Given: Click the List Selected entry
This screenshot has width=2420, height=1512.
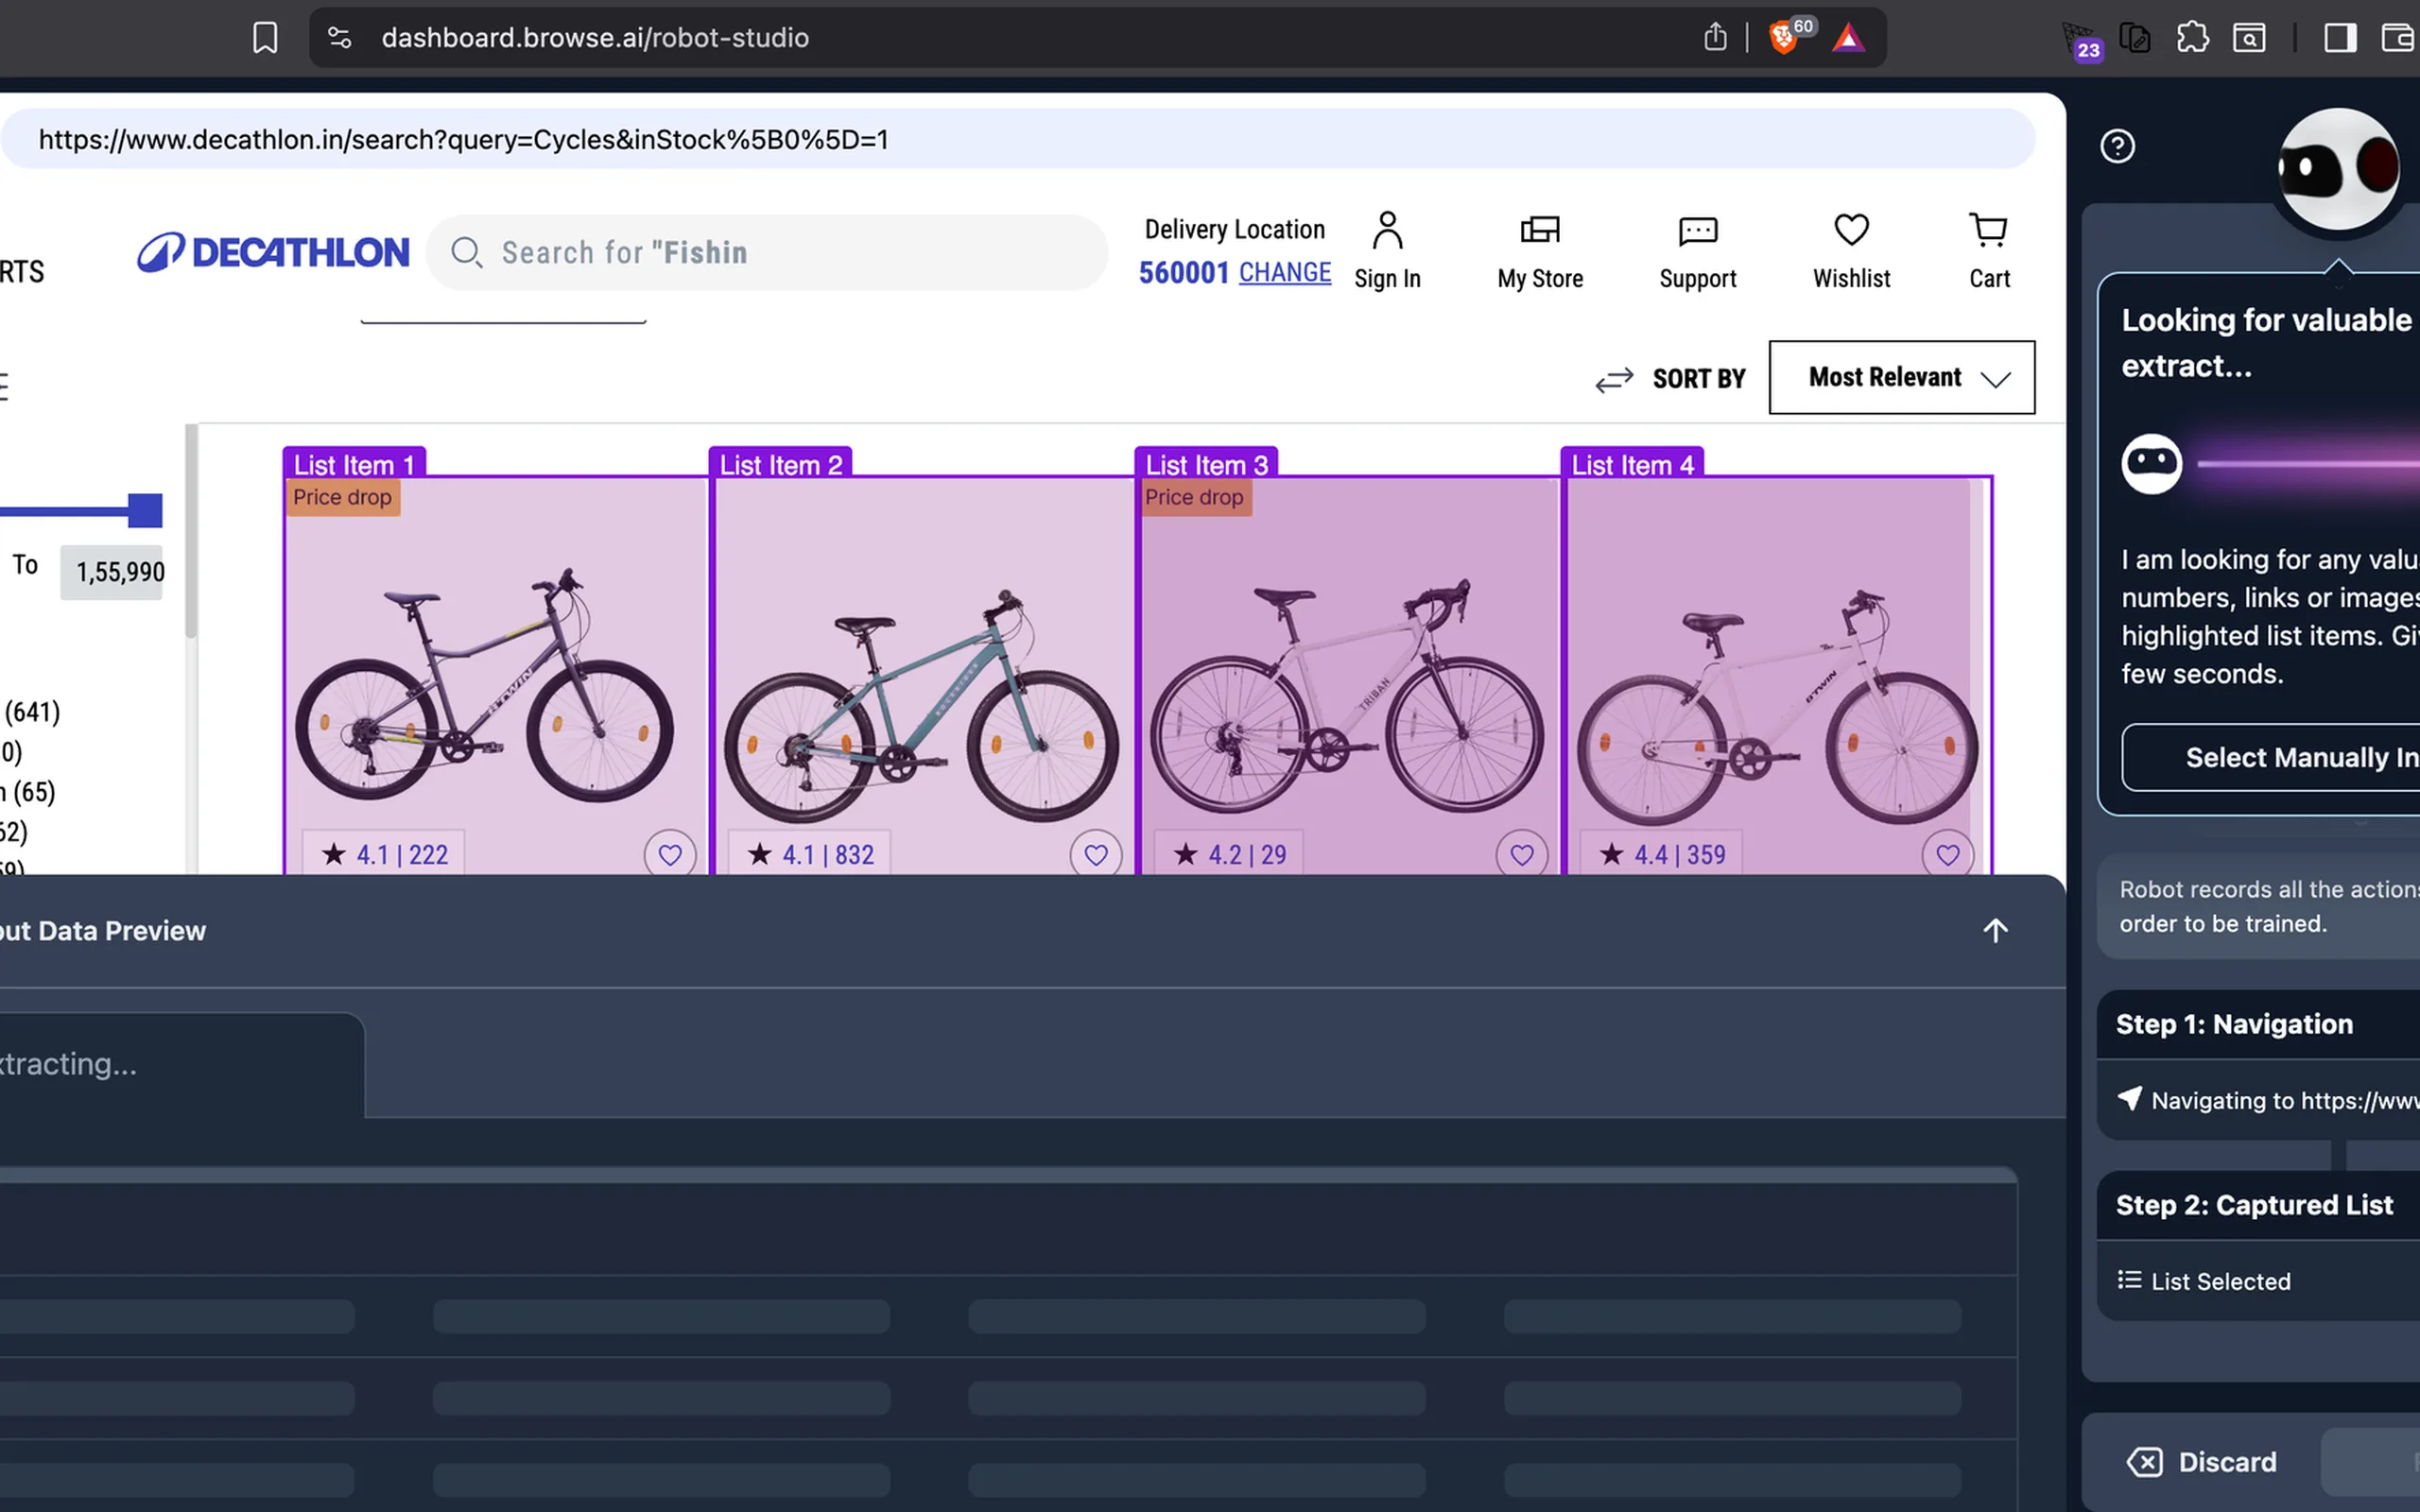Looking at the screenshot, I should tap(2219, 1281).
